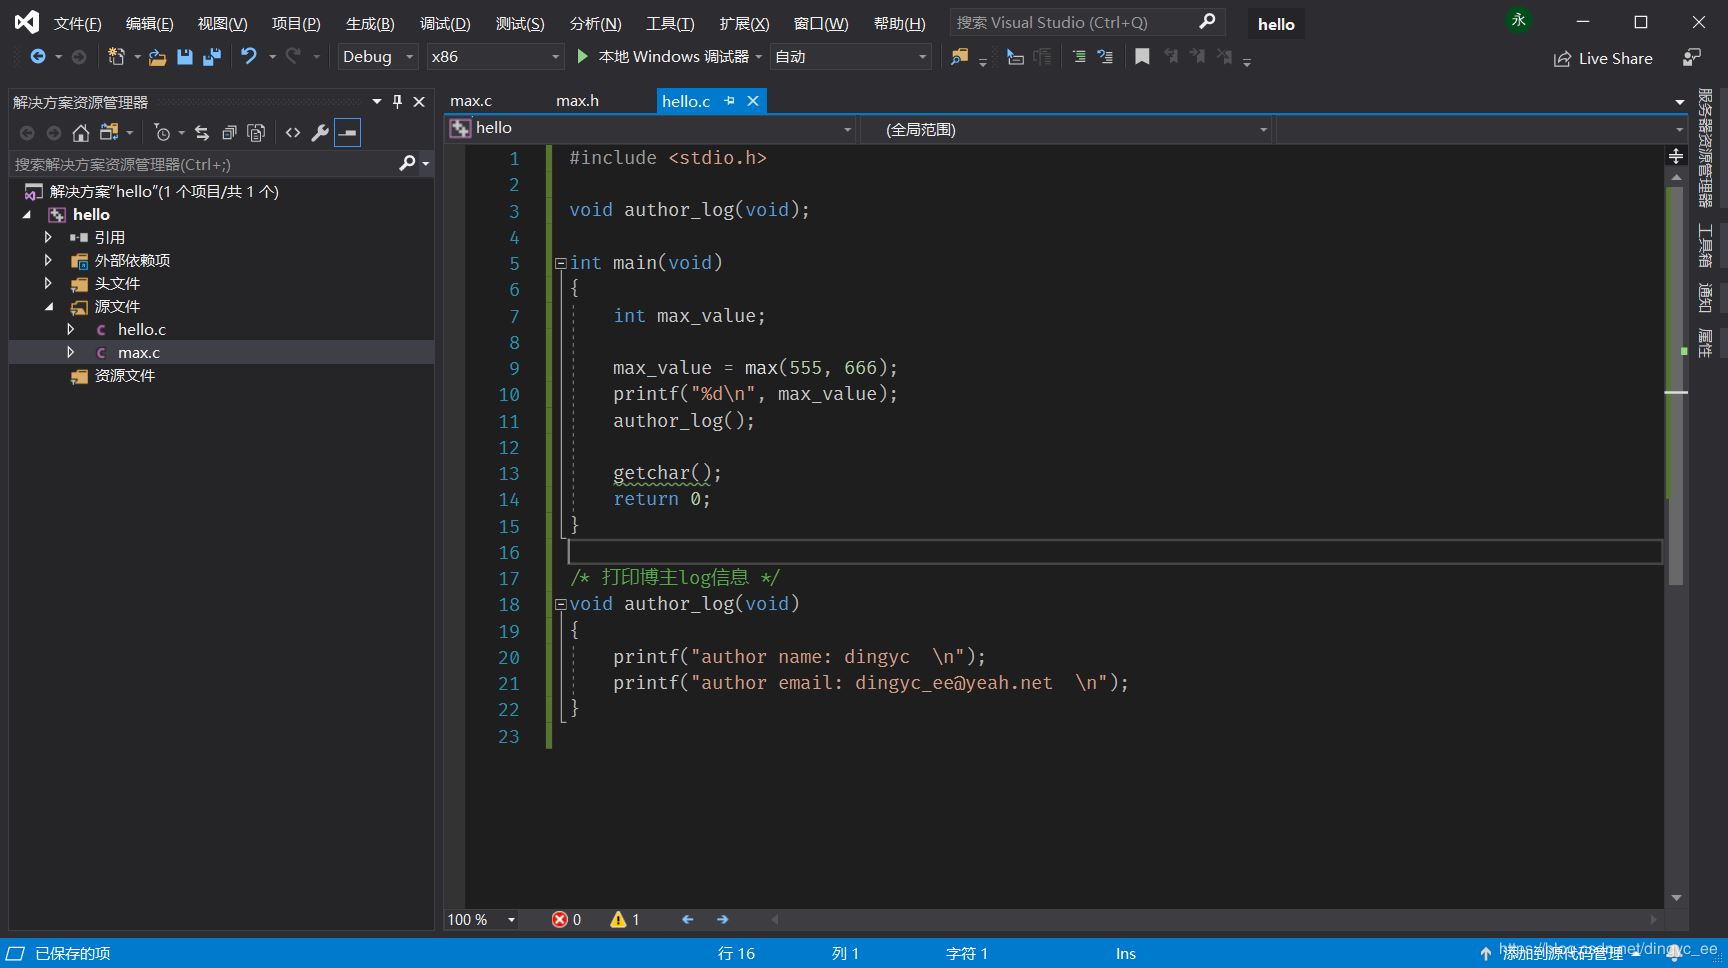Switch to the max.h tab
The image size is (1728, 968).
point(577,101)
